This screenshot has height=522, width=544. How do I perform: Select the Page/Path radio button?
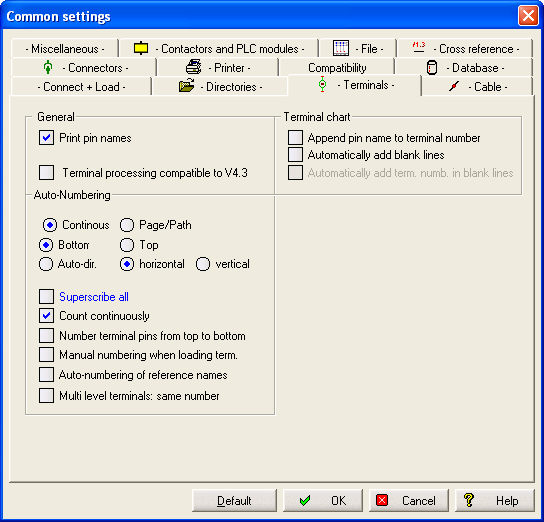point(127,225)
